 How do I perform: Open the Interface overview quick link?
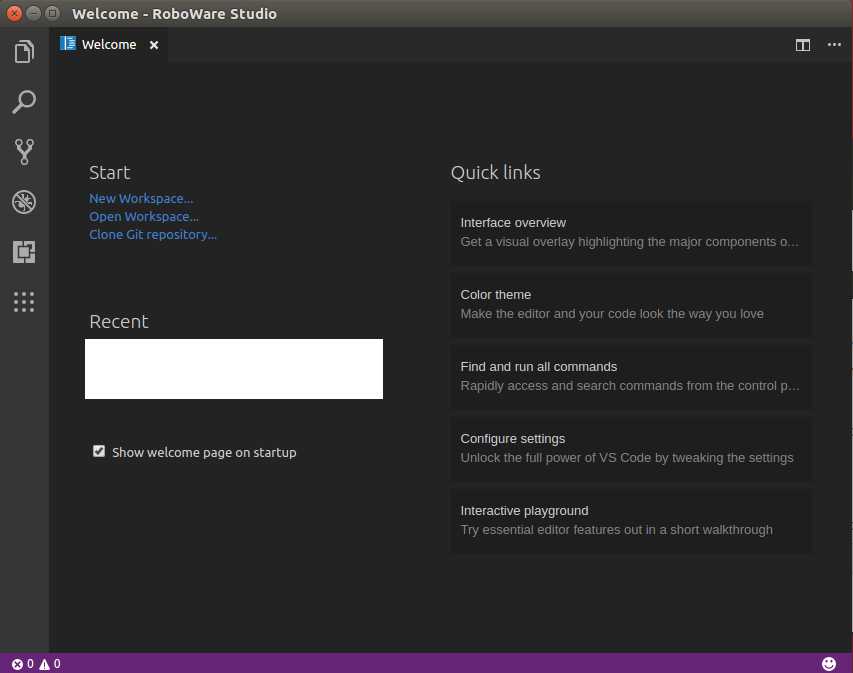pos(631,232)
